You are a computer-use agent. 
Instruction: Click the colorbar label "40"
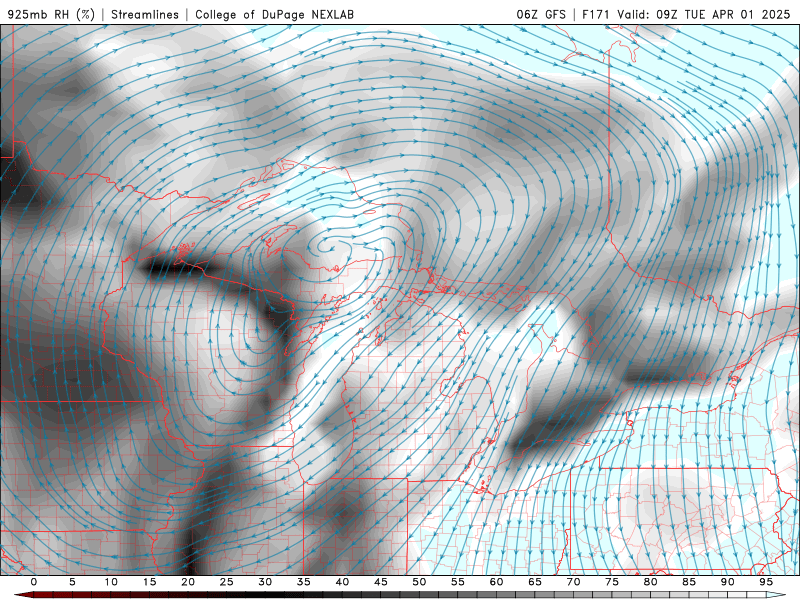(x=342, y=582)
